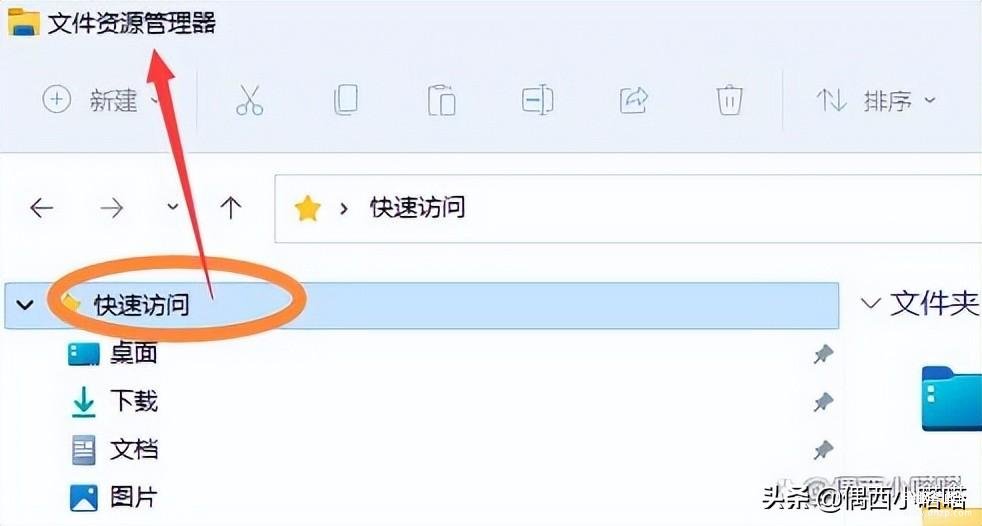Click the Delete trash can icon
982x526 pixels.
coord(730,100)
